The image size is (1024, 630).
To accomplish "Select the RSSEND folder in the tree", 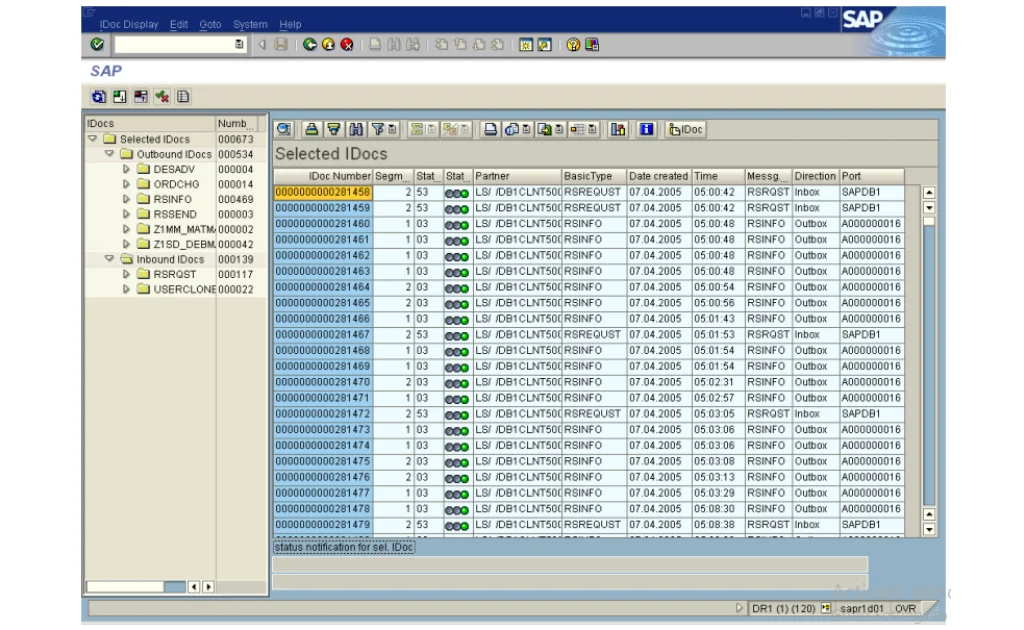I will pos(175,214).
